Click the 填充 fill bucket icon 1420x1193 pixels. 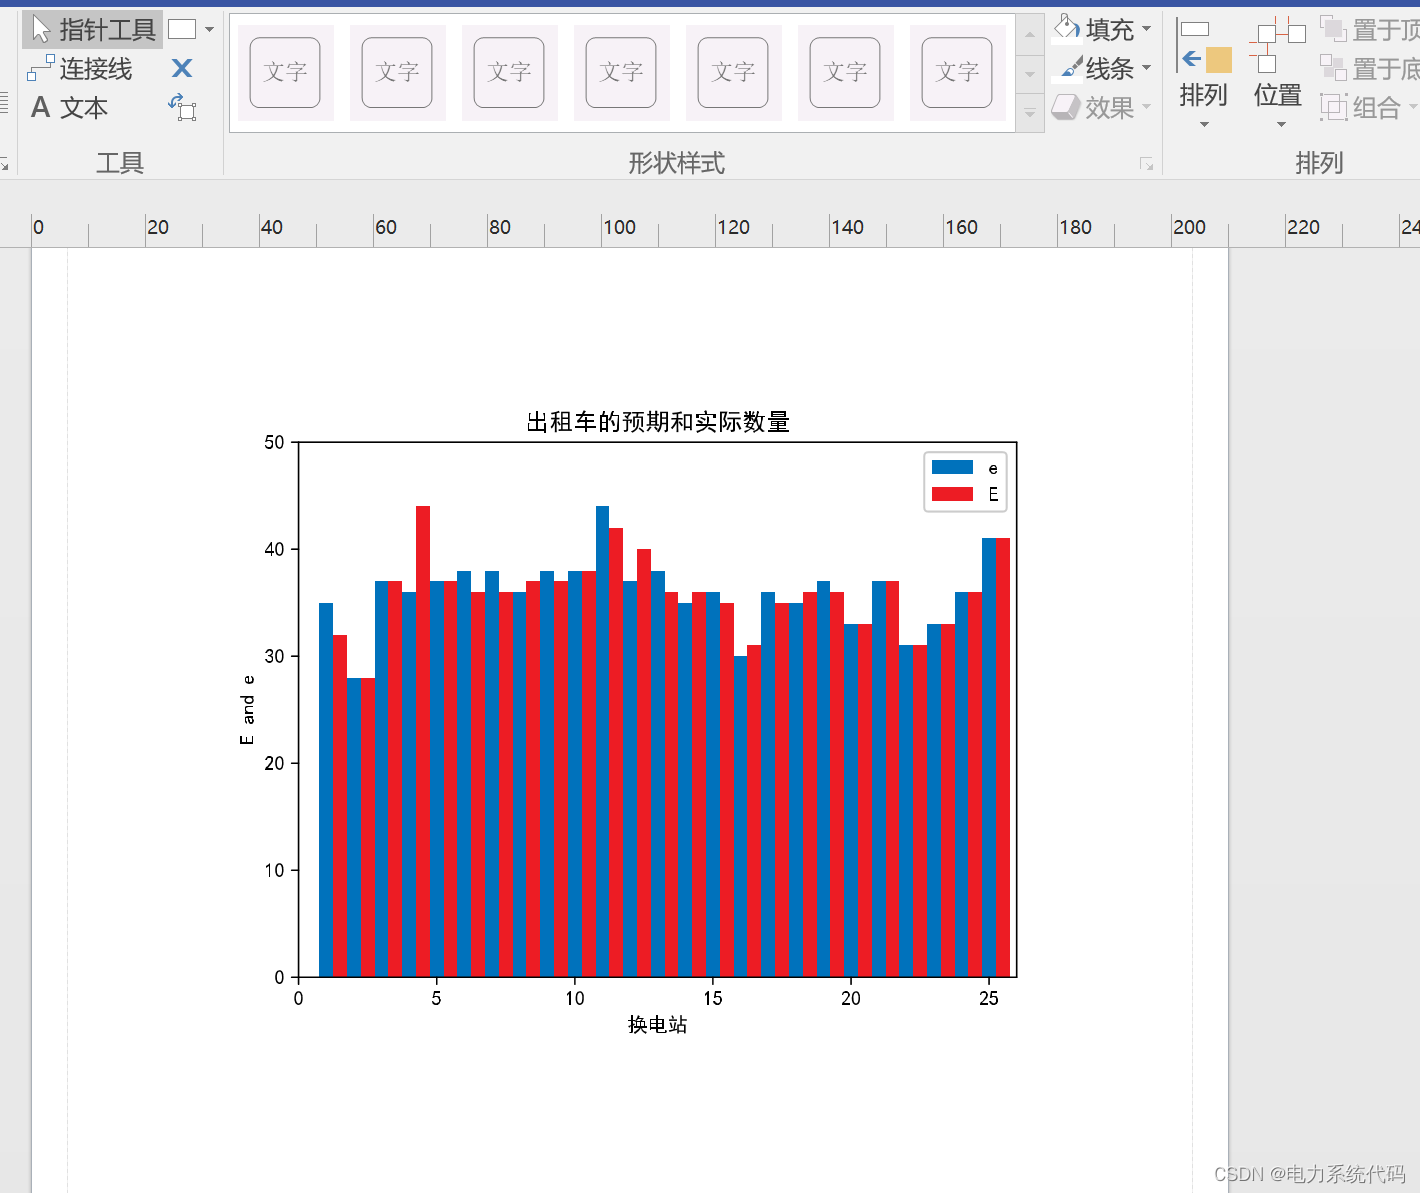click(1066, 27)
